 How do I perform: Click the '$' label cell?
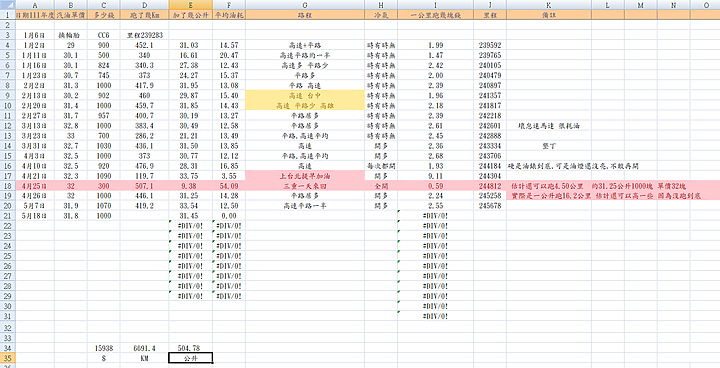pyautogui.click(x=104, y=358)
